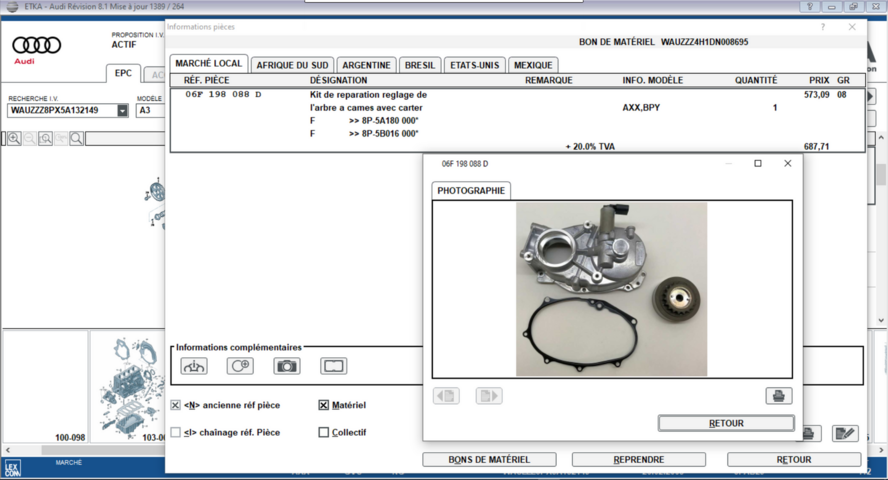Open the fourth complementary info blank-screen icon
The width and height of the screenshot is (888, 480).
coord(333,366)
